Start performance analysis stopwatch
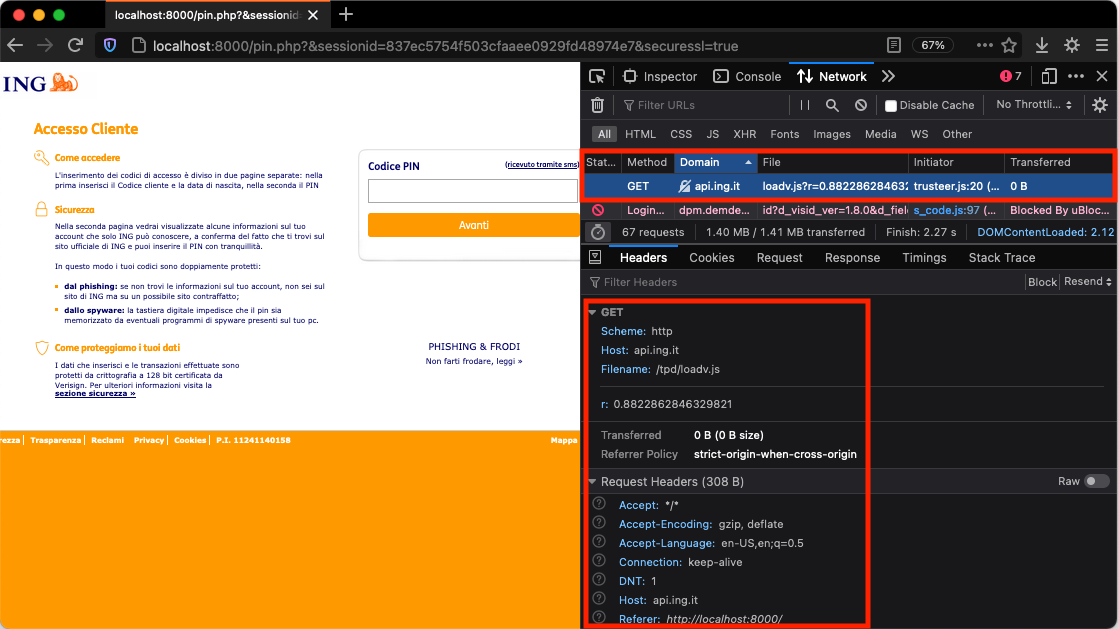The image size is (1119, 629). 598,232
